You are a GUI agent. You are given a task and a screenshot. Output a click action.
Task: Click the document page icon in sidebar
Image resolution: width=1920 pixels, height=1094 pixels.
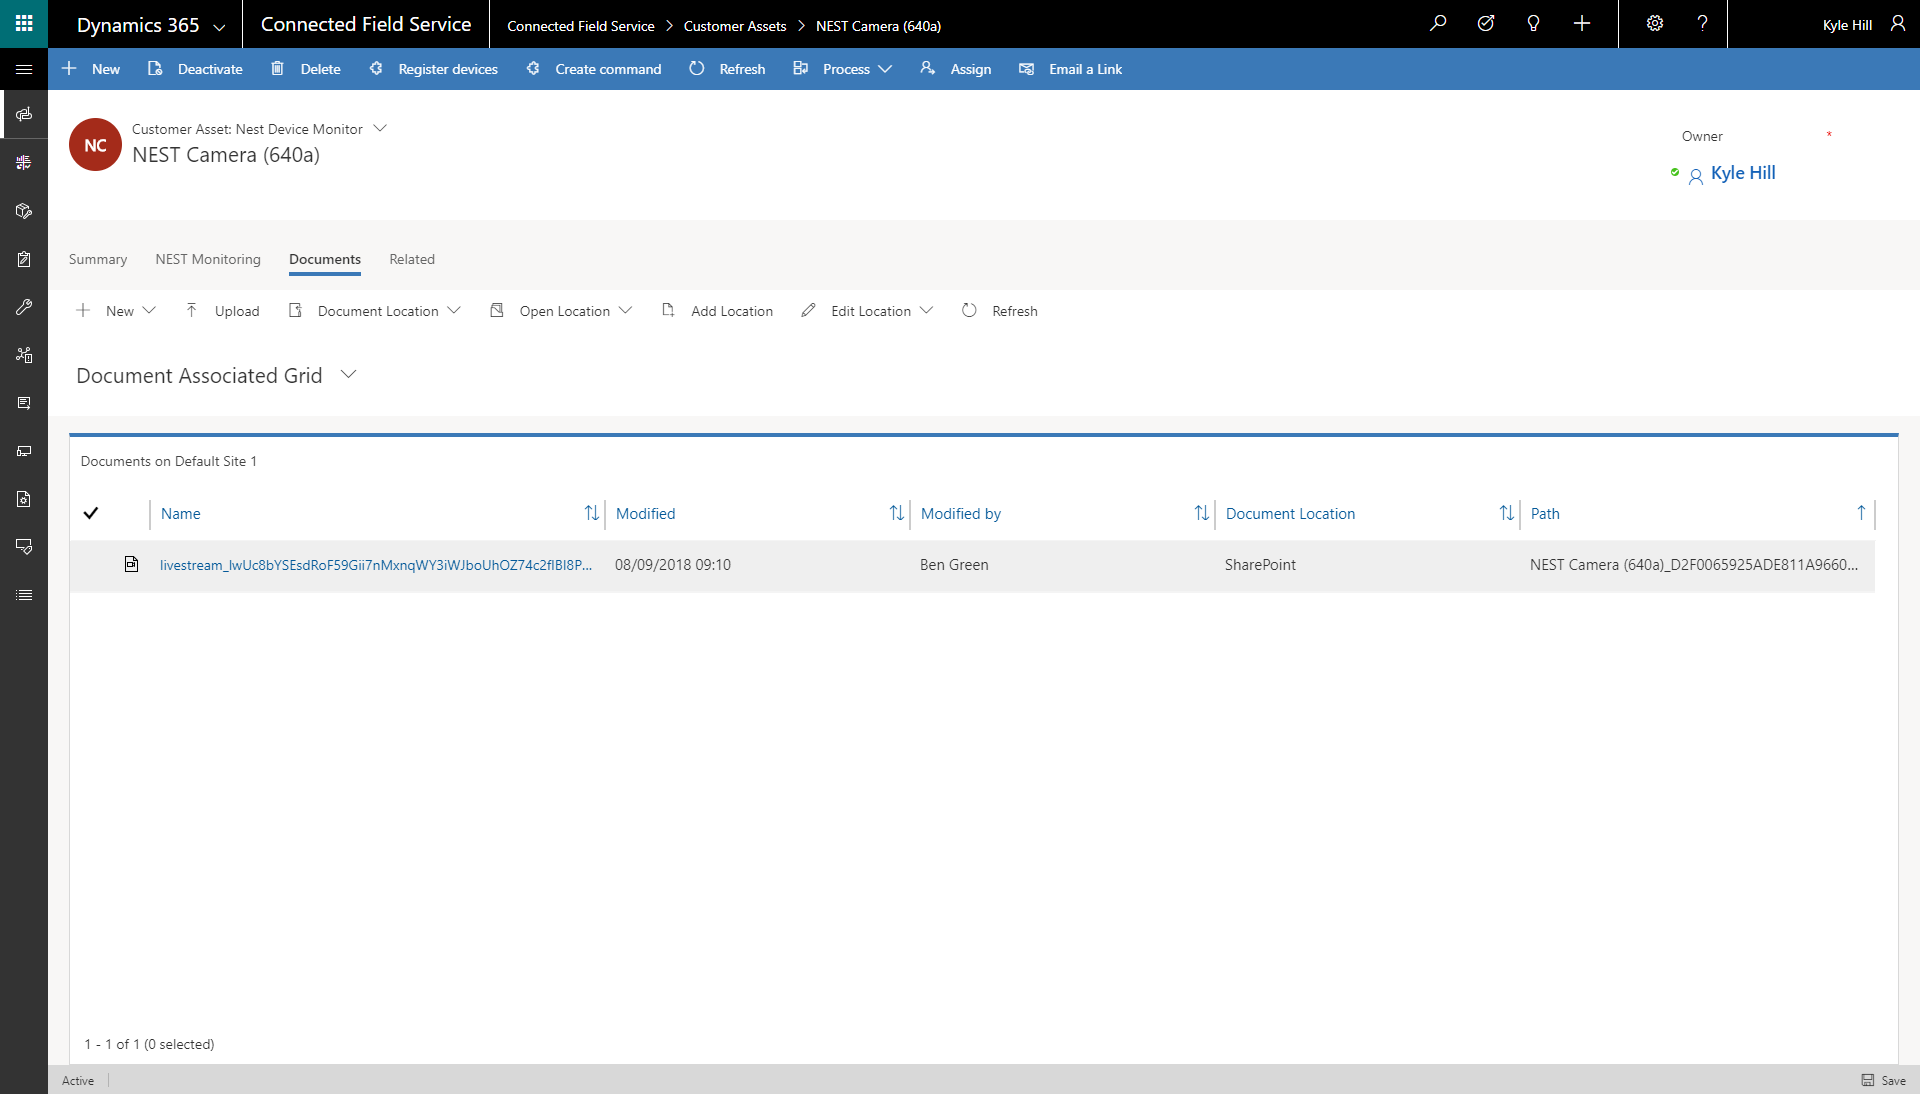click(24, 499)
